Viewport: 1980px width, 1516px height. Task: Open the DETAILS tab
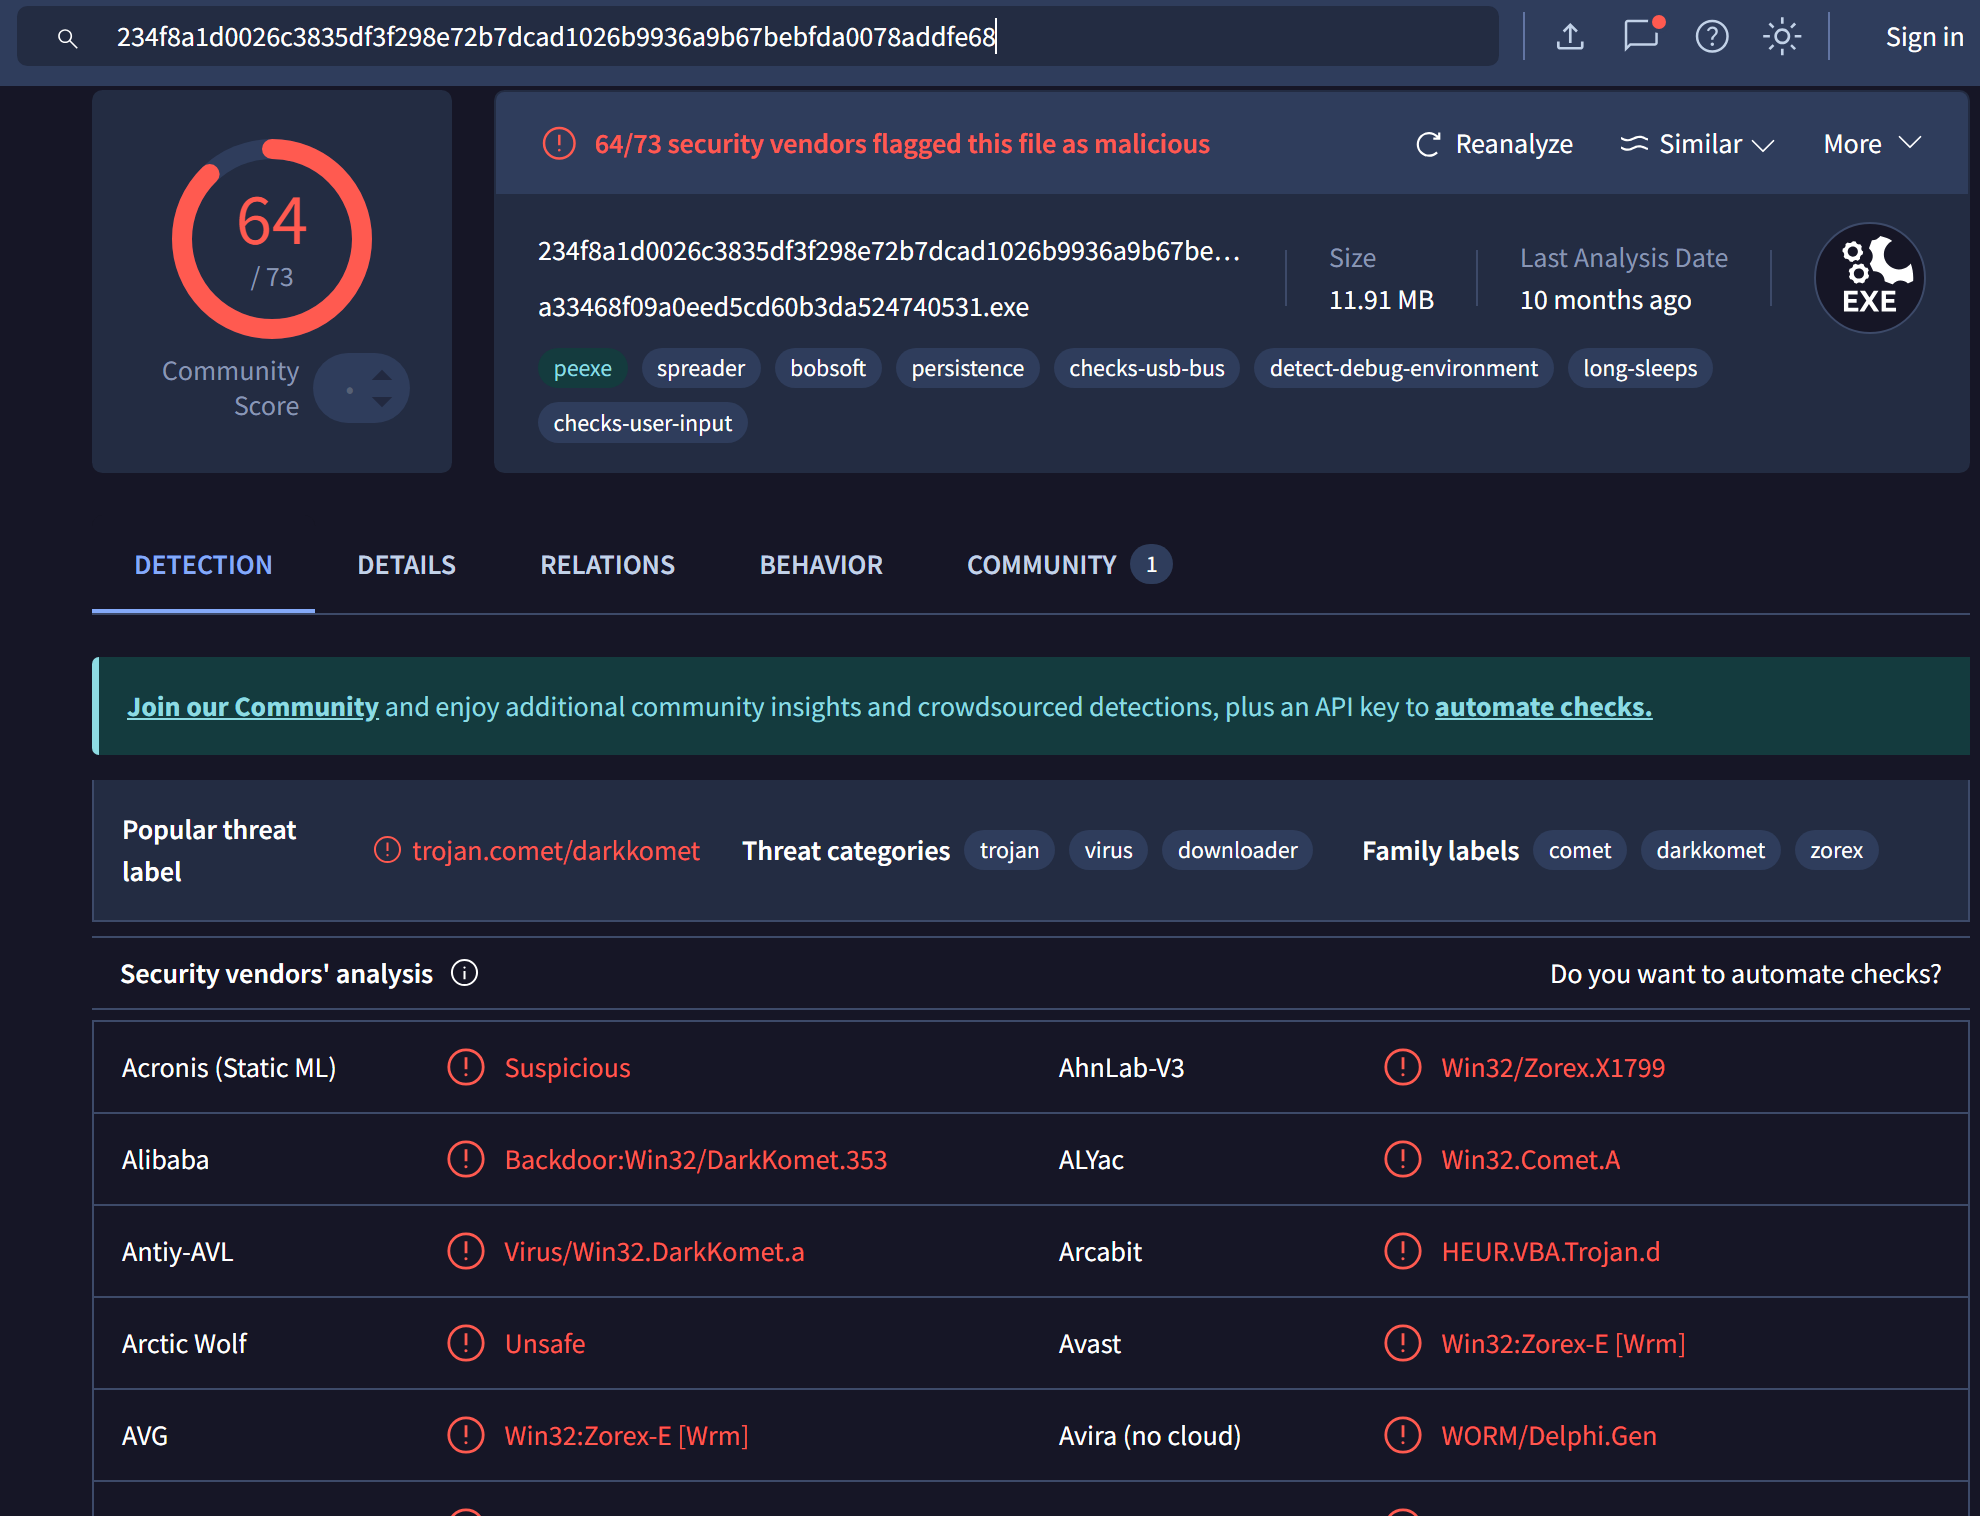pyautogui.click(x=406, y=565)
